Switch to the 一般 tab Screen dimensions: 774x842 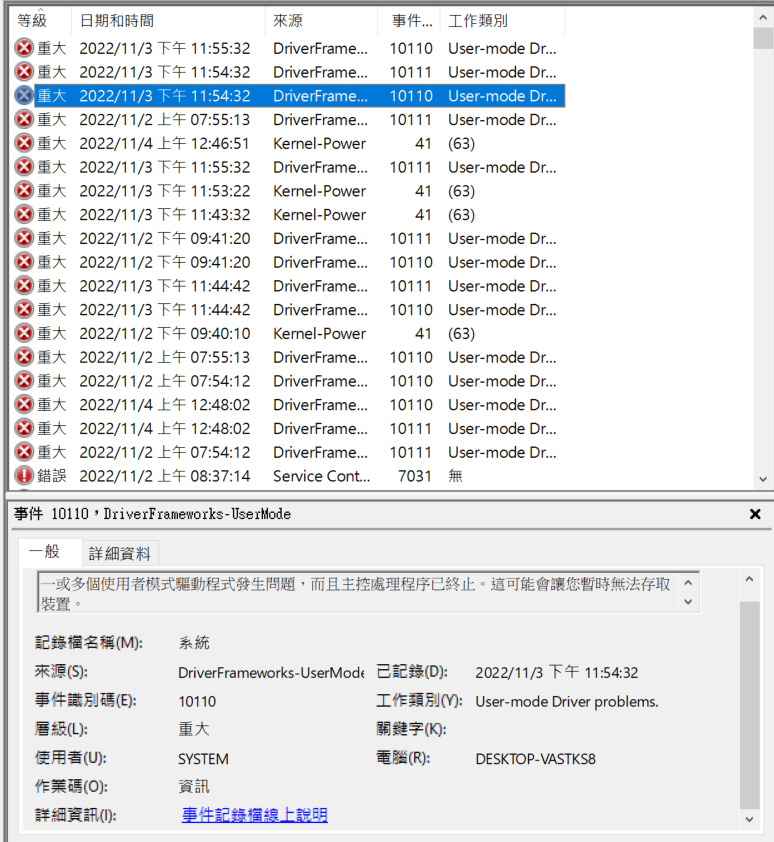50,551
